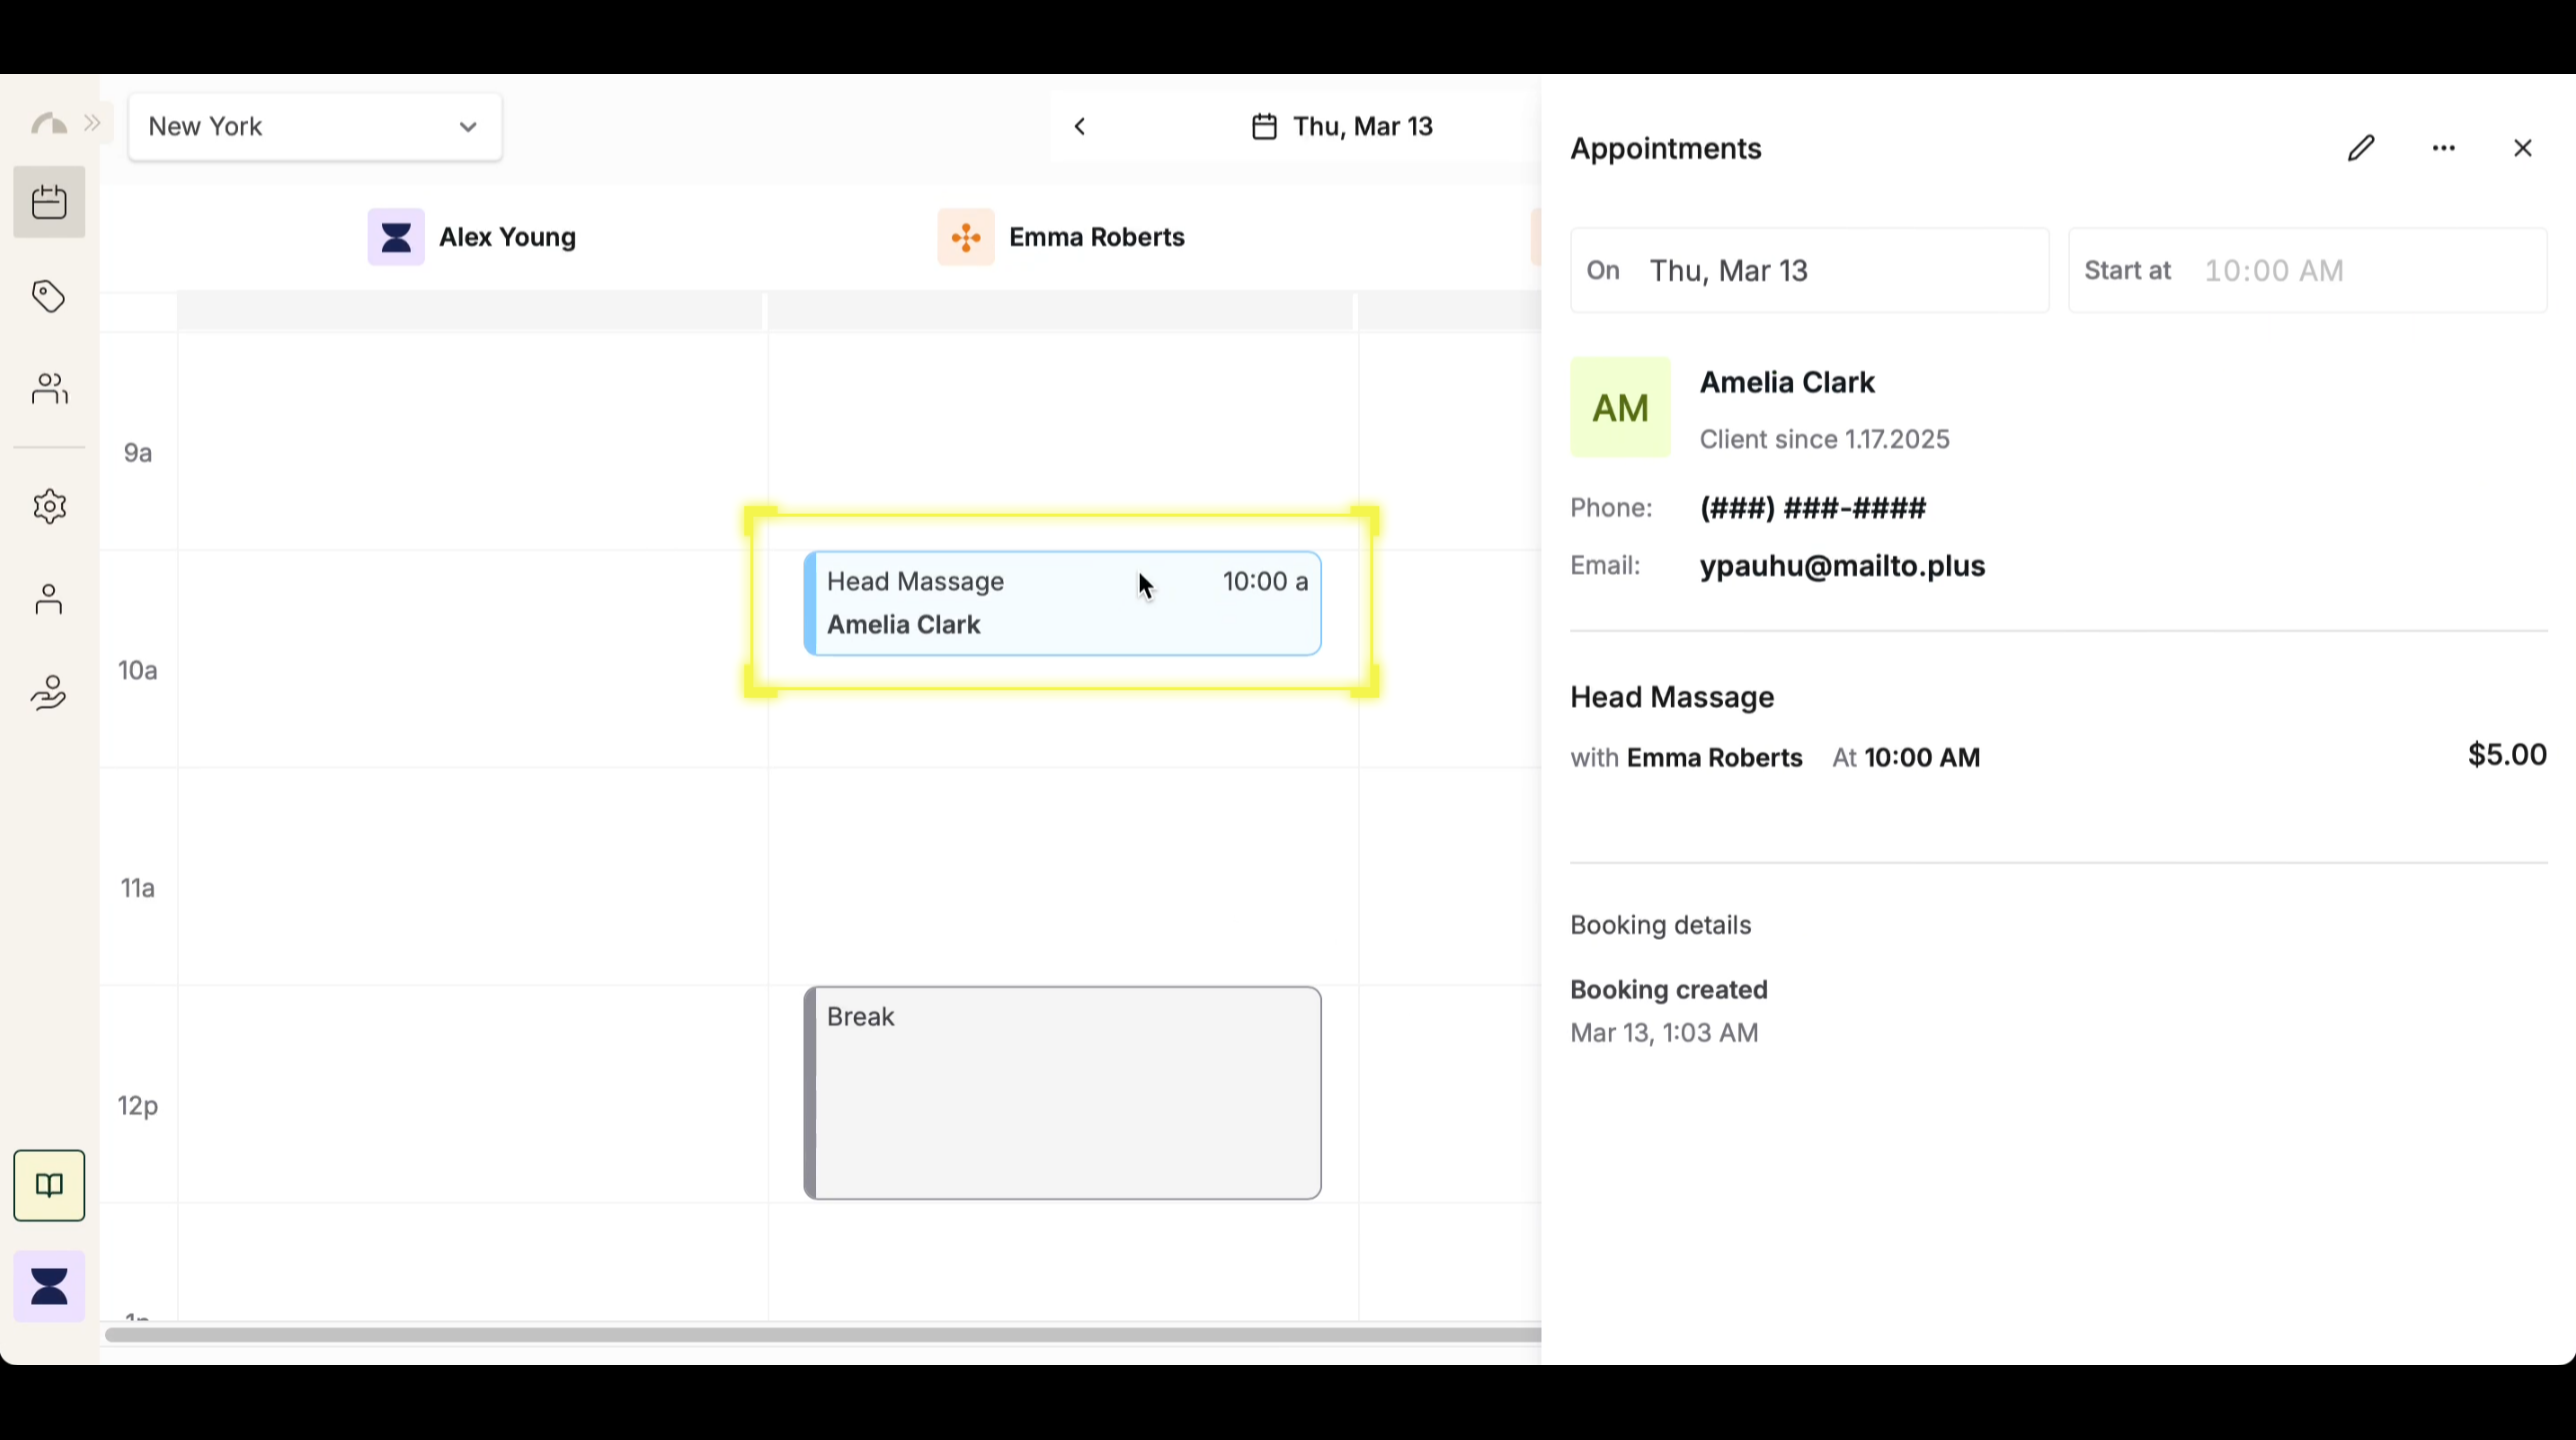Select the Head Massage appointment block
The height and width of the screenshot is (1440, 2576).
(x=1062, y=604)
